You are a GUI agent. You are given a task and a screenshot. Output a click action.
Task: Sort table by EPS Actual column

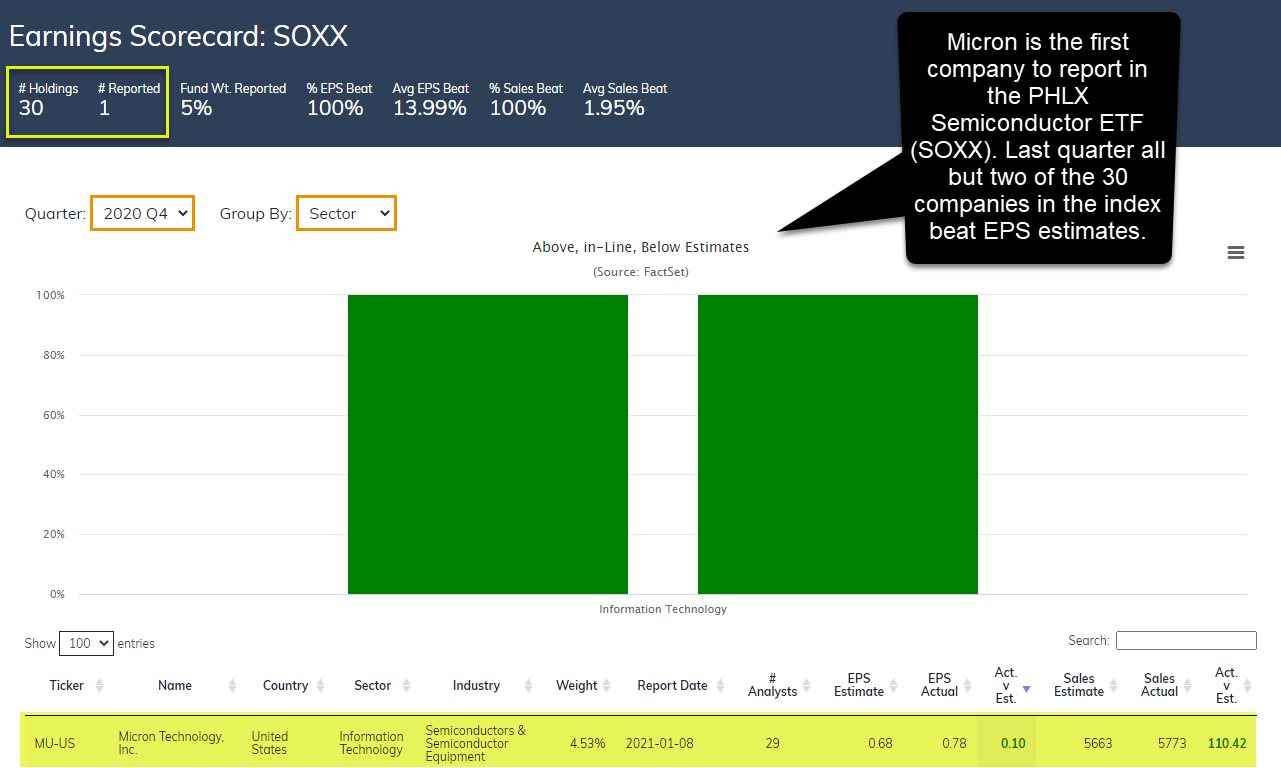click(x=946, y=685)
